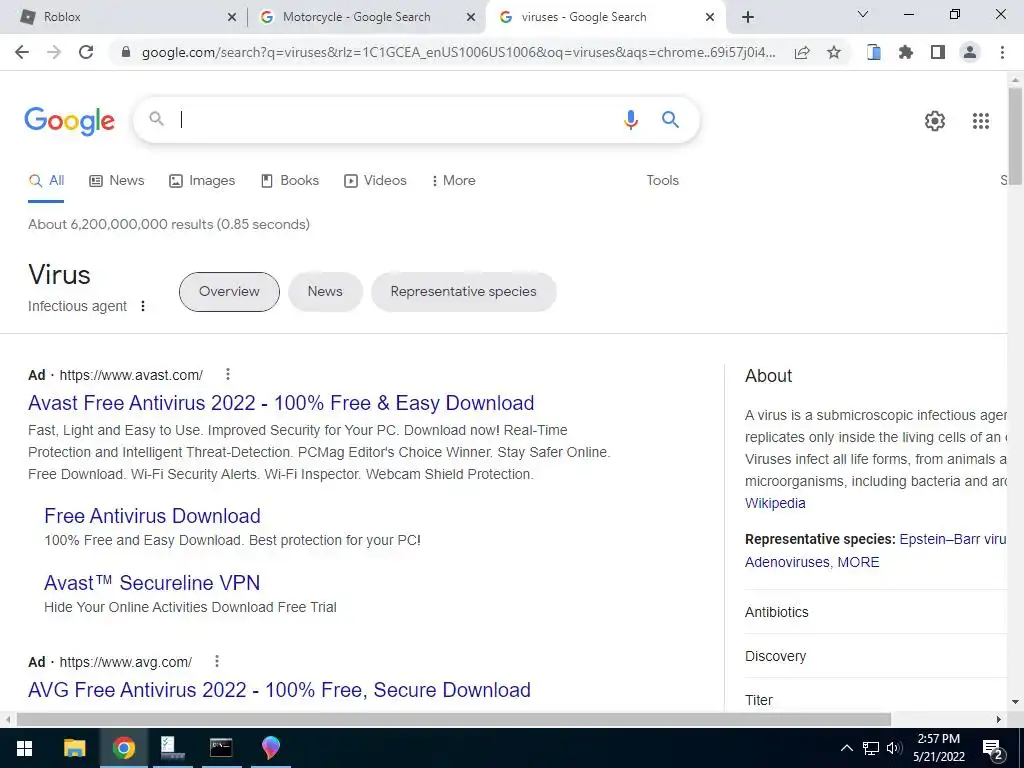
Task: Expand the More search categories menu
Action: pyautogui.click(x=453, y=181)
